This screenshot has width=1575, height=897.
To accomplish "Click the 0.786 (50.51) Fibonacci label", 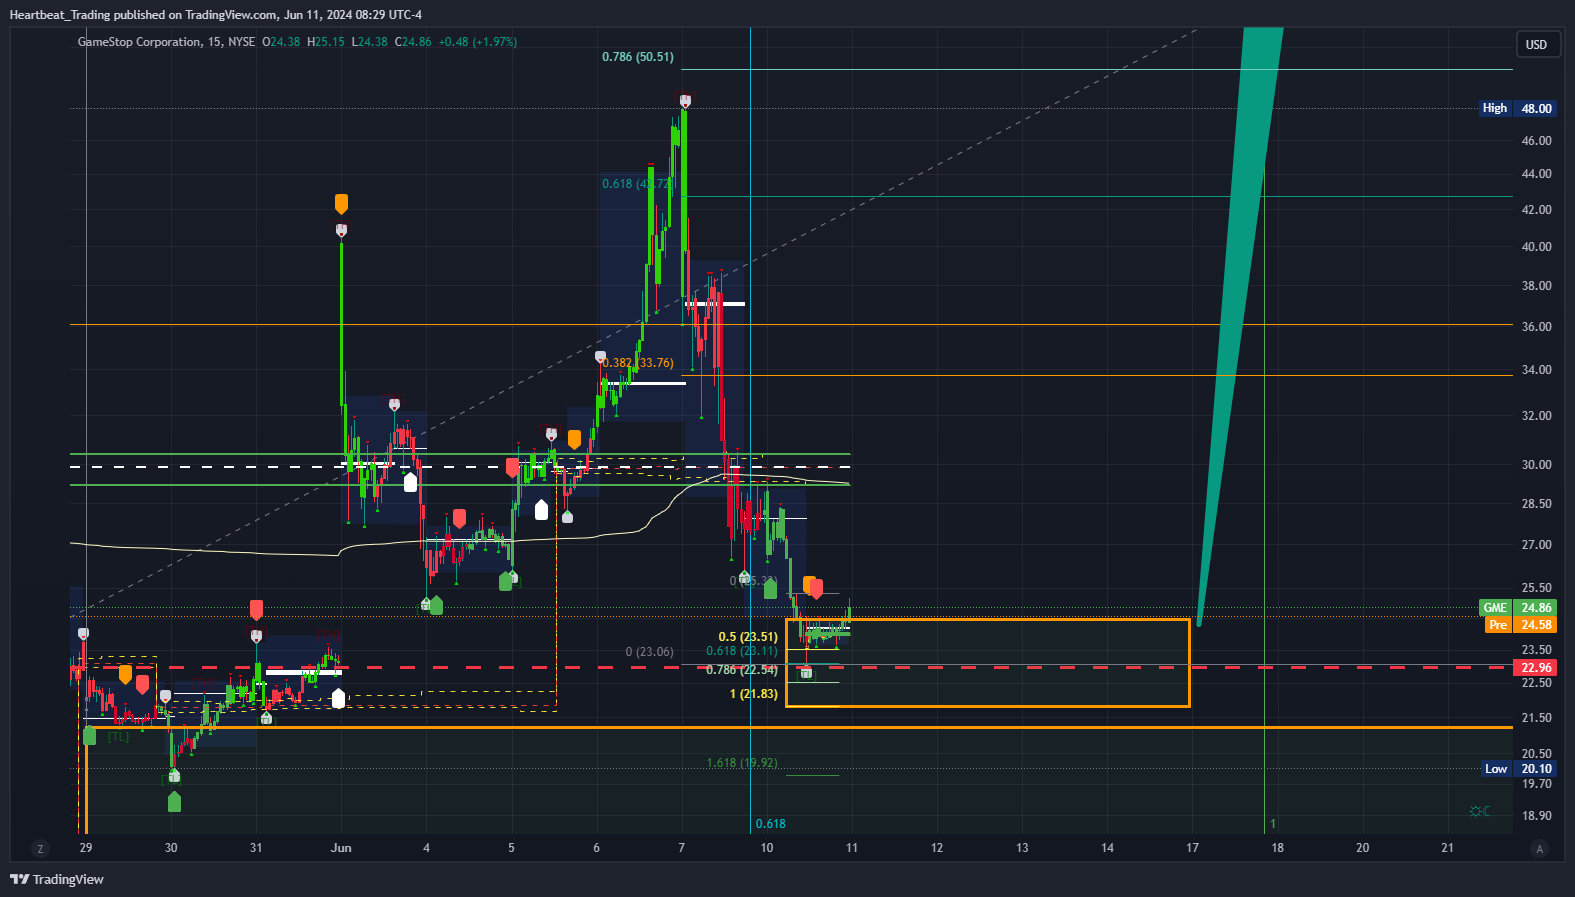I will 638,57.
